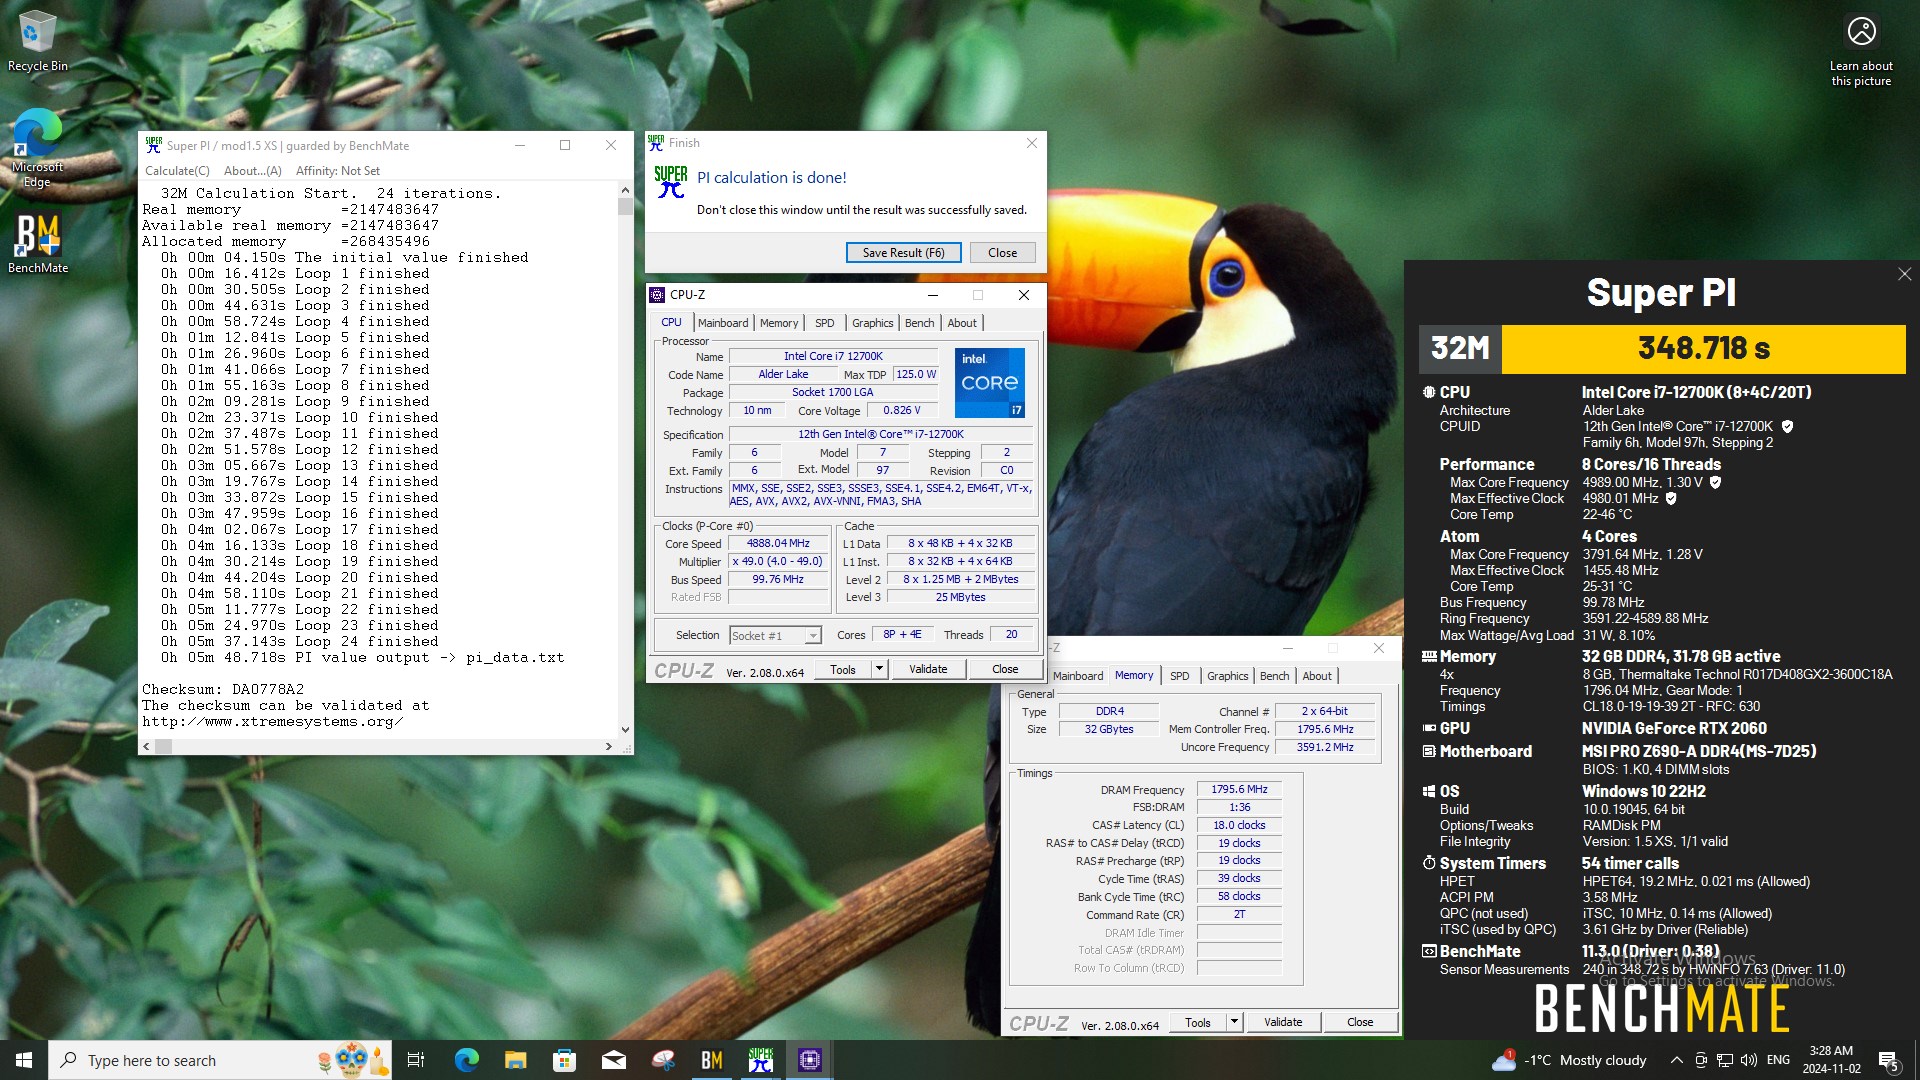
Task: Close the BenchMate Super PI result panel
Action: [1904, 274]
